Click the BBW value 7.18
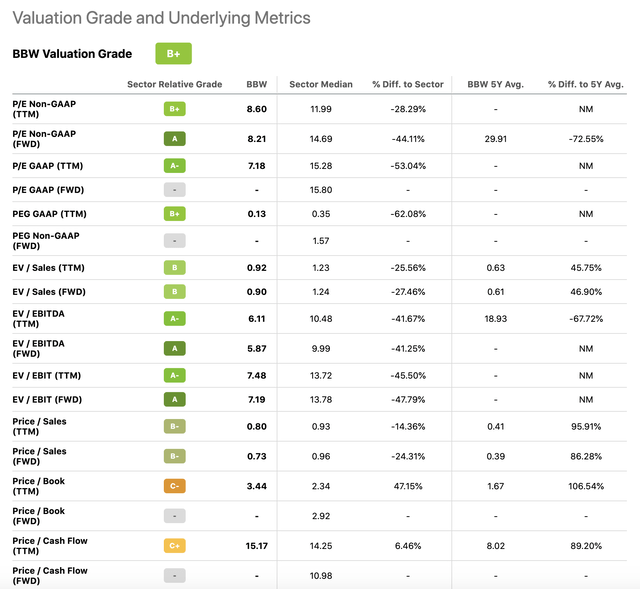The height and width of the screenshot is (589, 640). tap(257, 166)
